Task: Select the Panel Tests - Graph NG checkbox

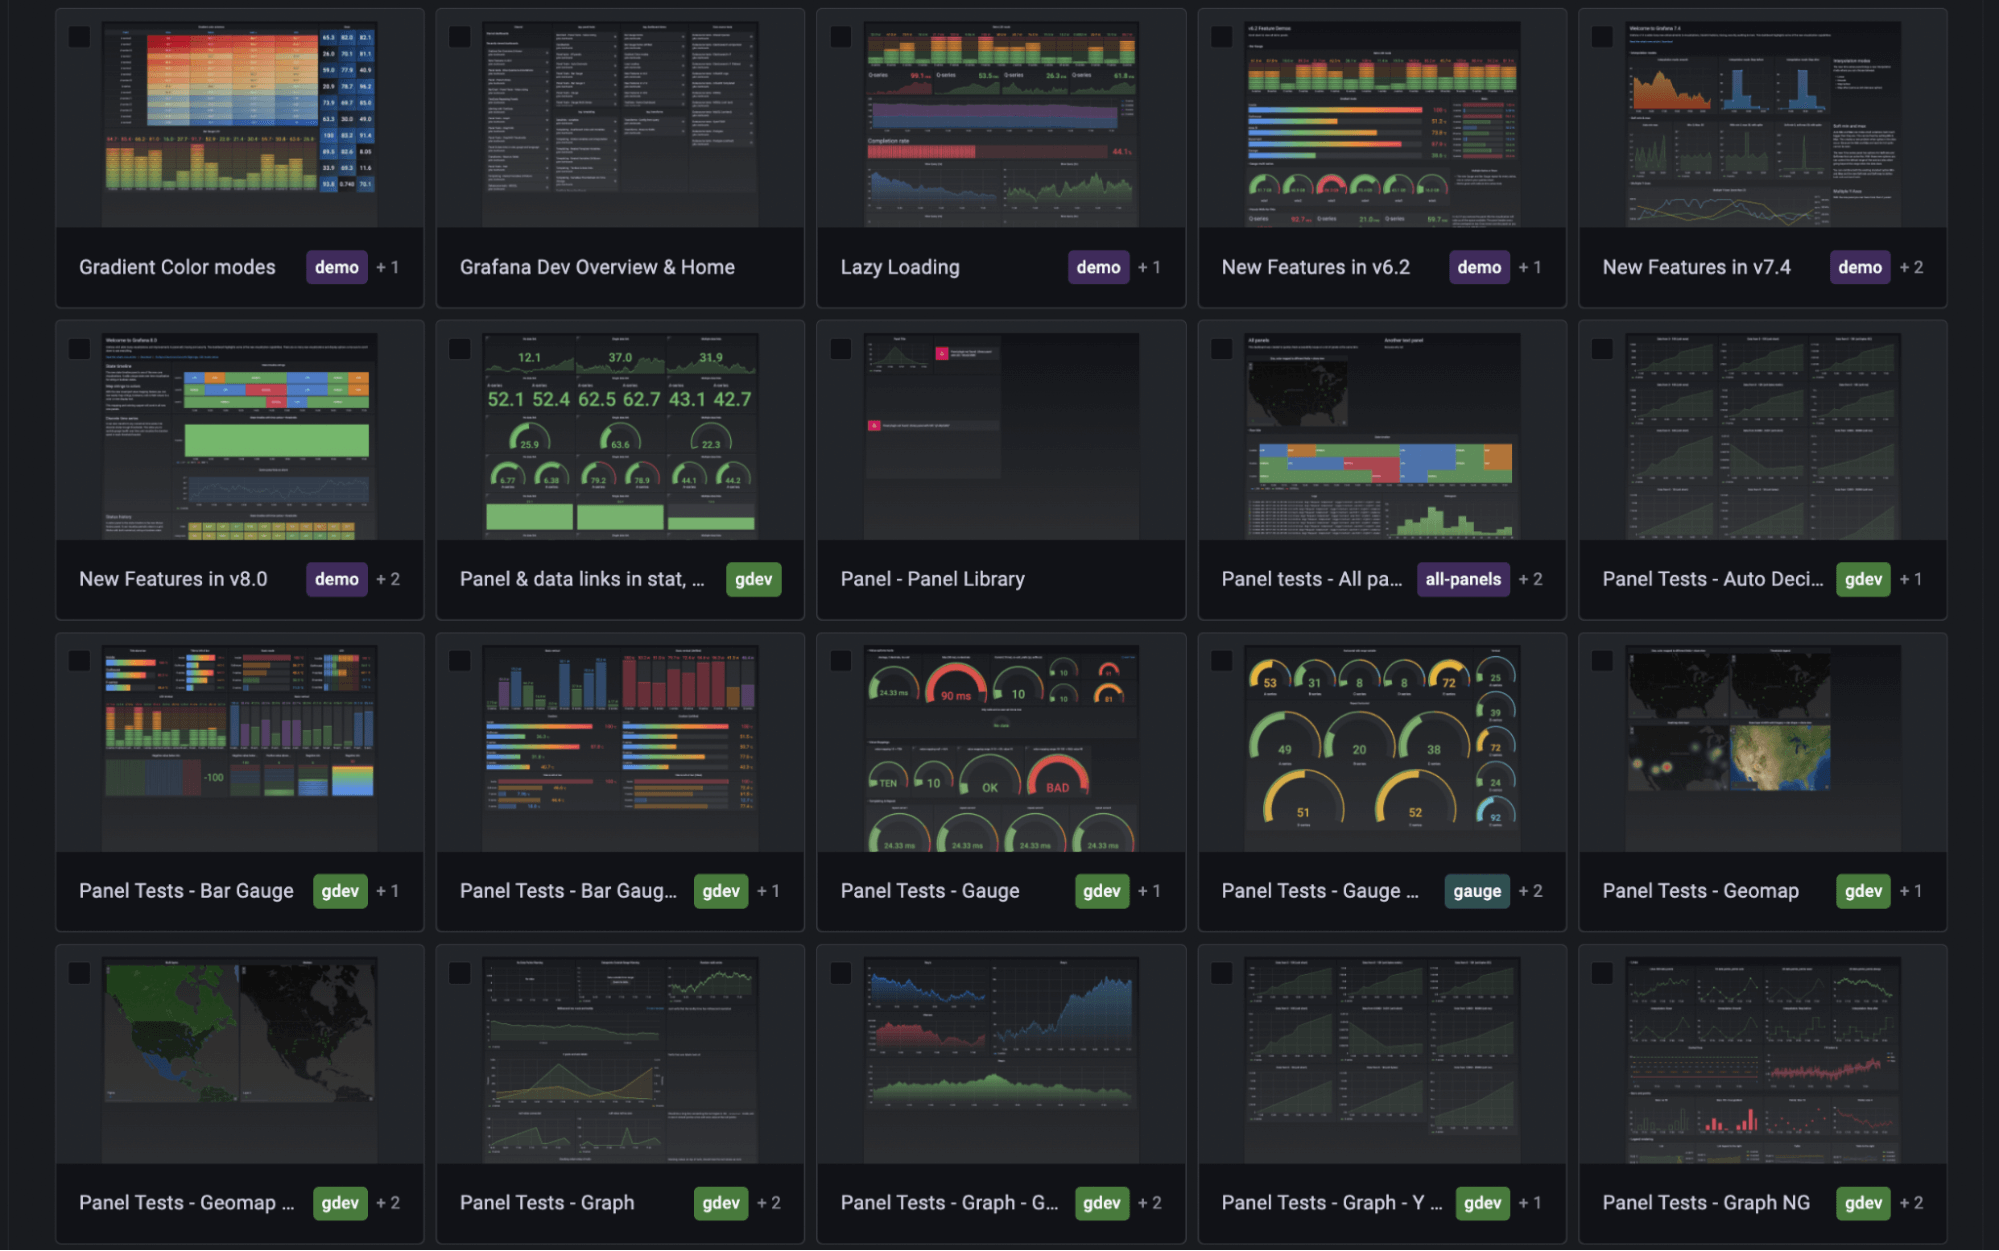Action: [1600, 971]
